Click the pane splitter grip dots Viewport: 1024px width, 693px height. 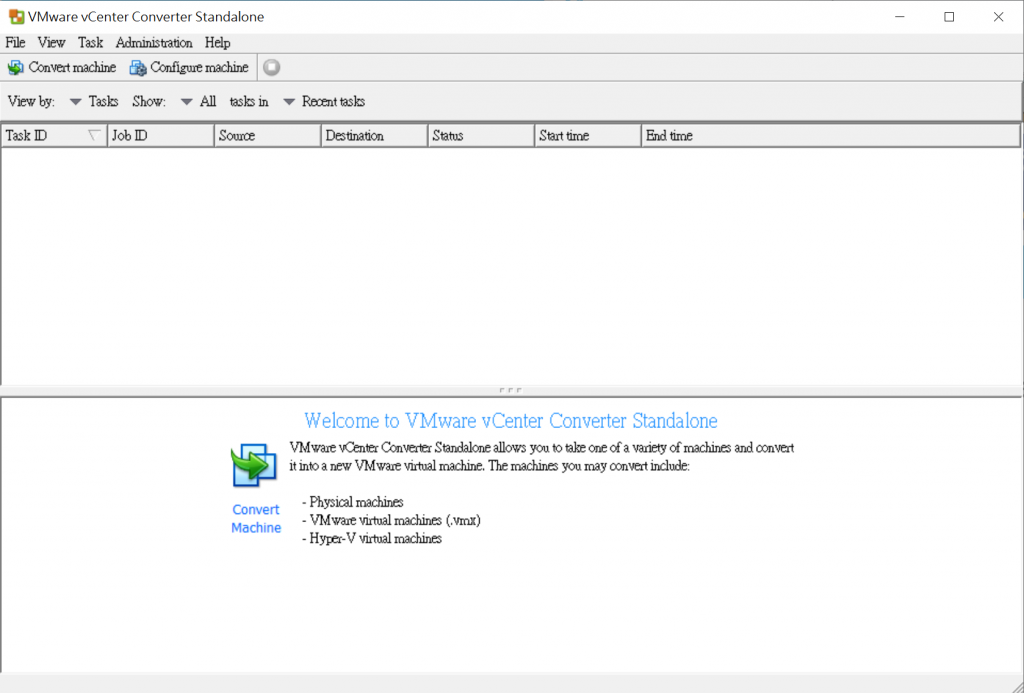[x=510, y=391]
